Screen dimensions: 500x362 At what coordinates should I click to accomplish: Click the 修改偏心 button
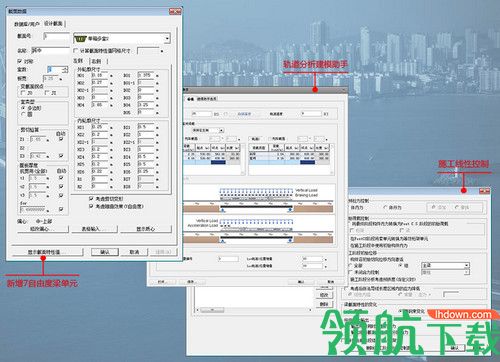43,229
